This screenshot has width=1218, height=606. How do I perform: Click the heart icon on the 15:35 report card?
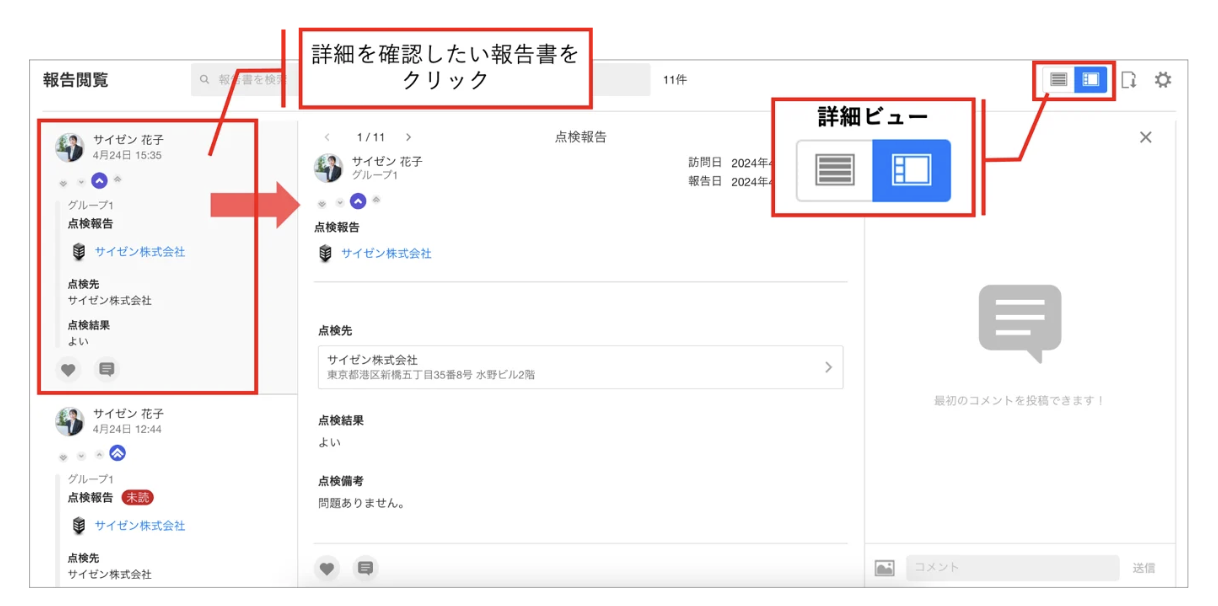tap(68, 370)
